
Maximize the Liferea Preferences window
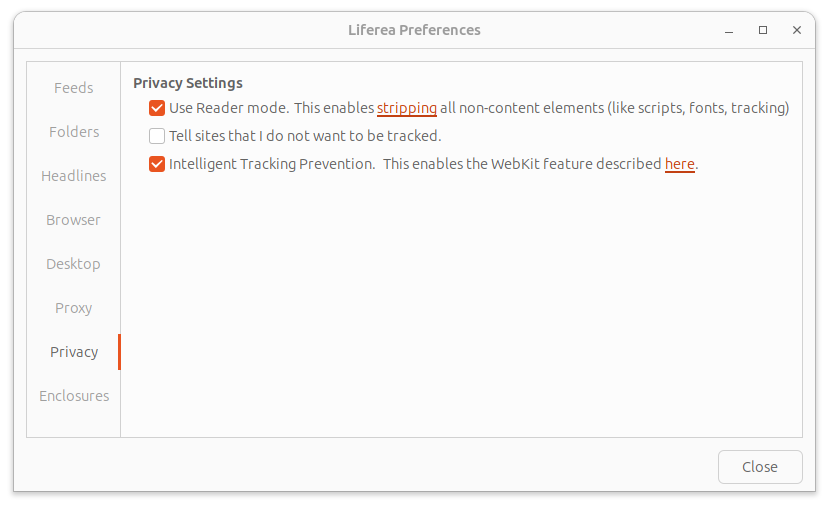(x=763, y=30)
